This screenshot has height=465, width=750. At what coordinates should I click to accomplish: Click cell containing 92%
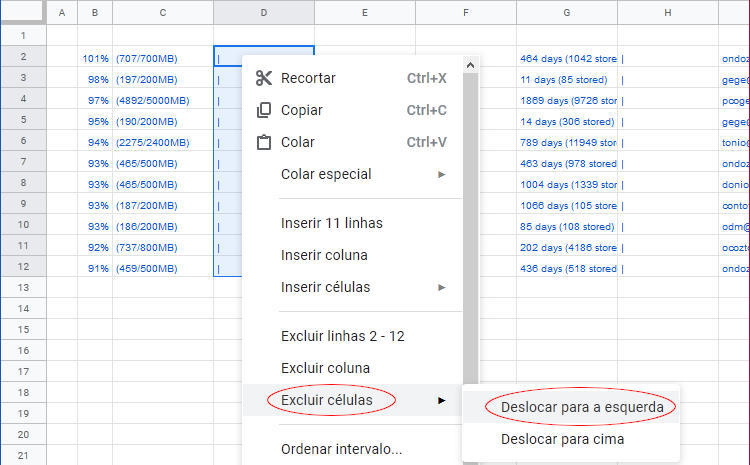pyautogui.click(x=95, y=247)
